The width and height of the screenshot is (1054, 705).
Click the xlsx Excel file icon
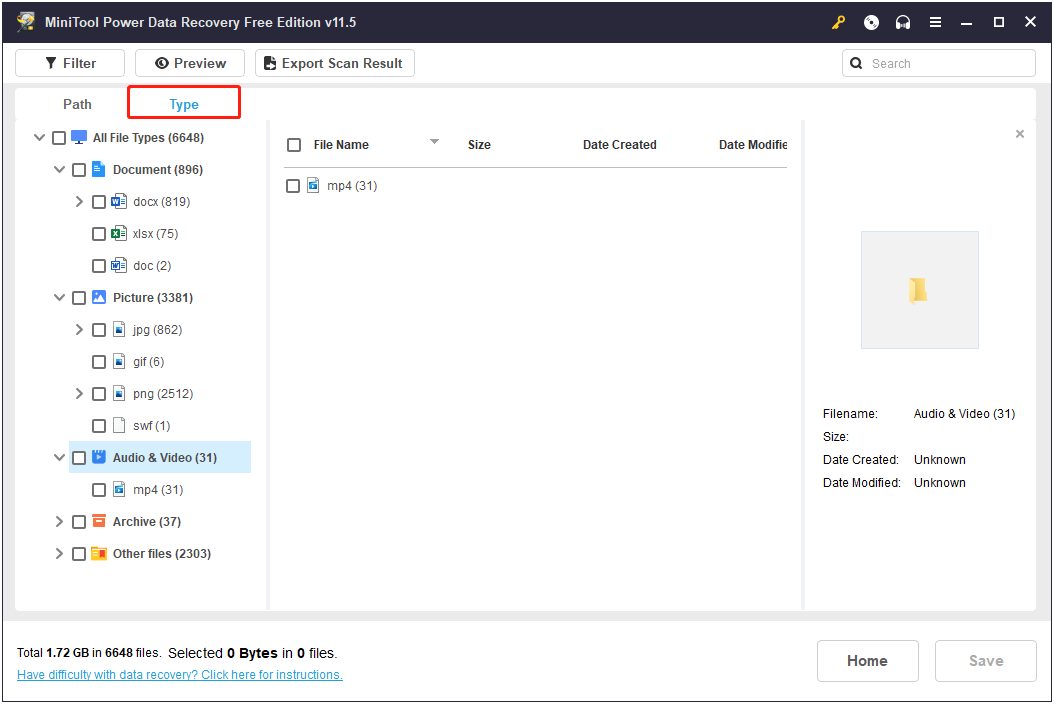(x=119, y=234)
